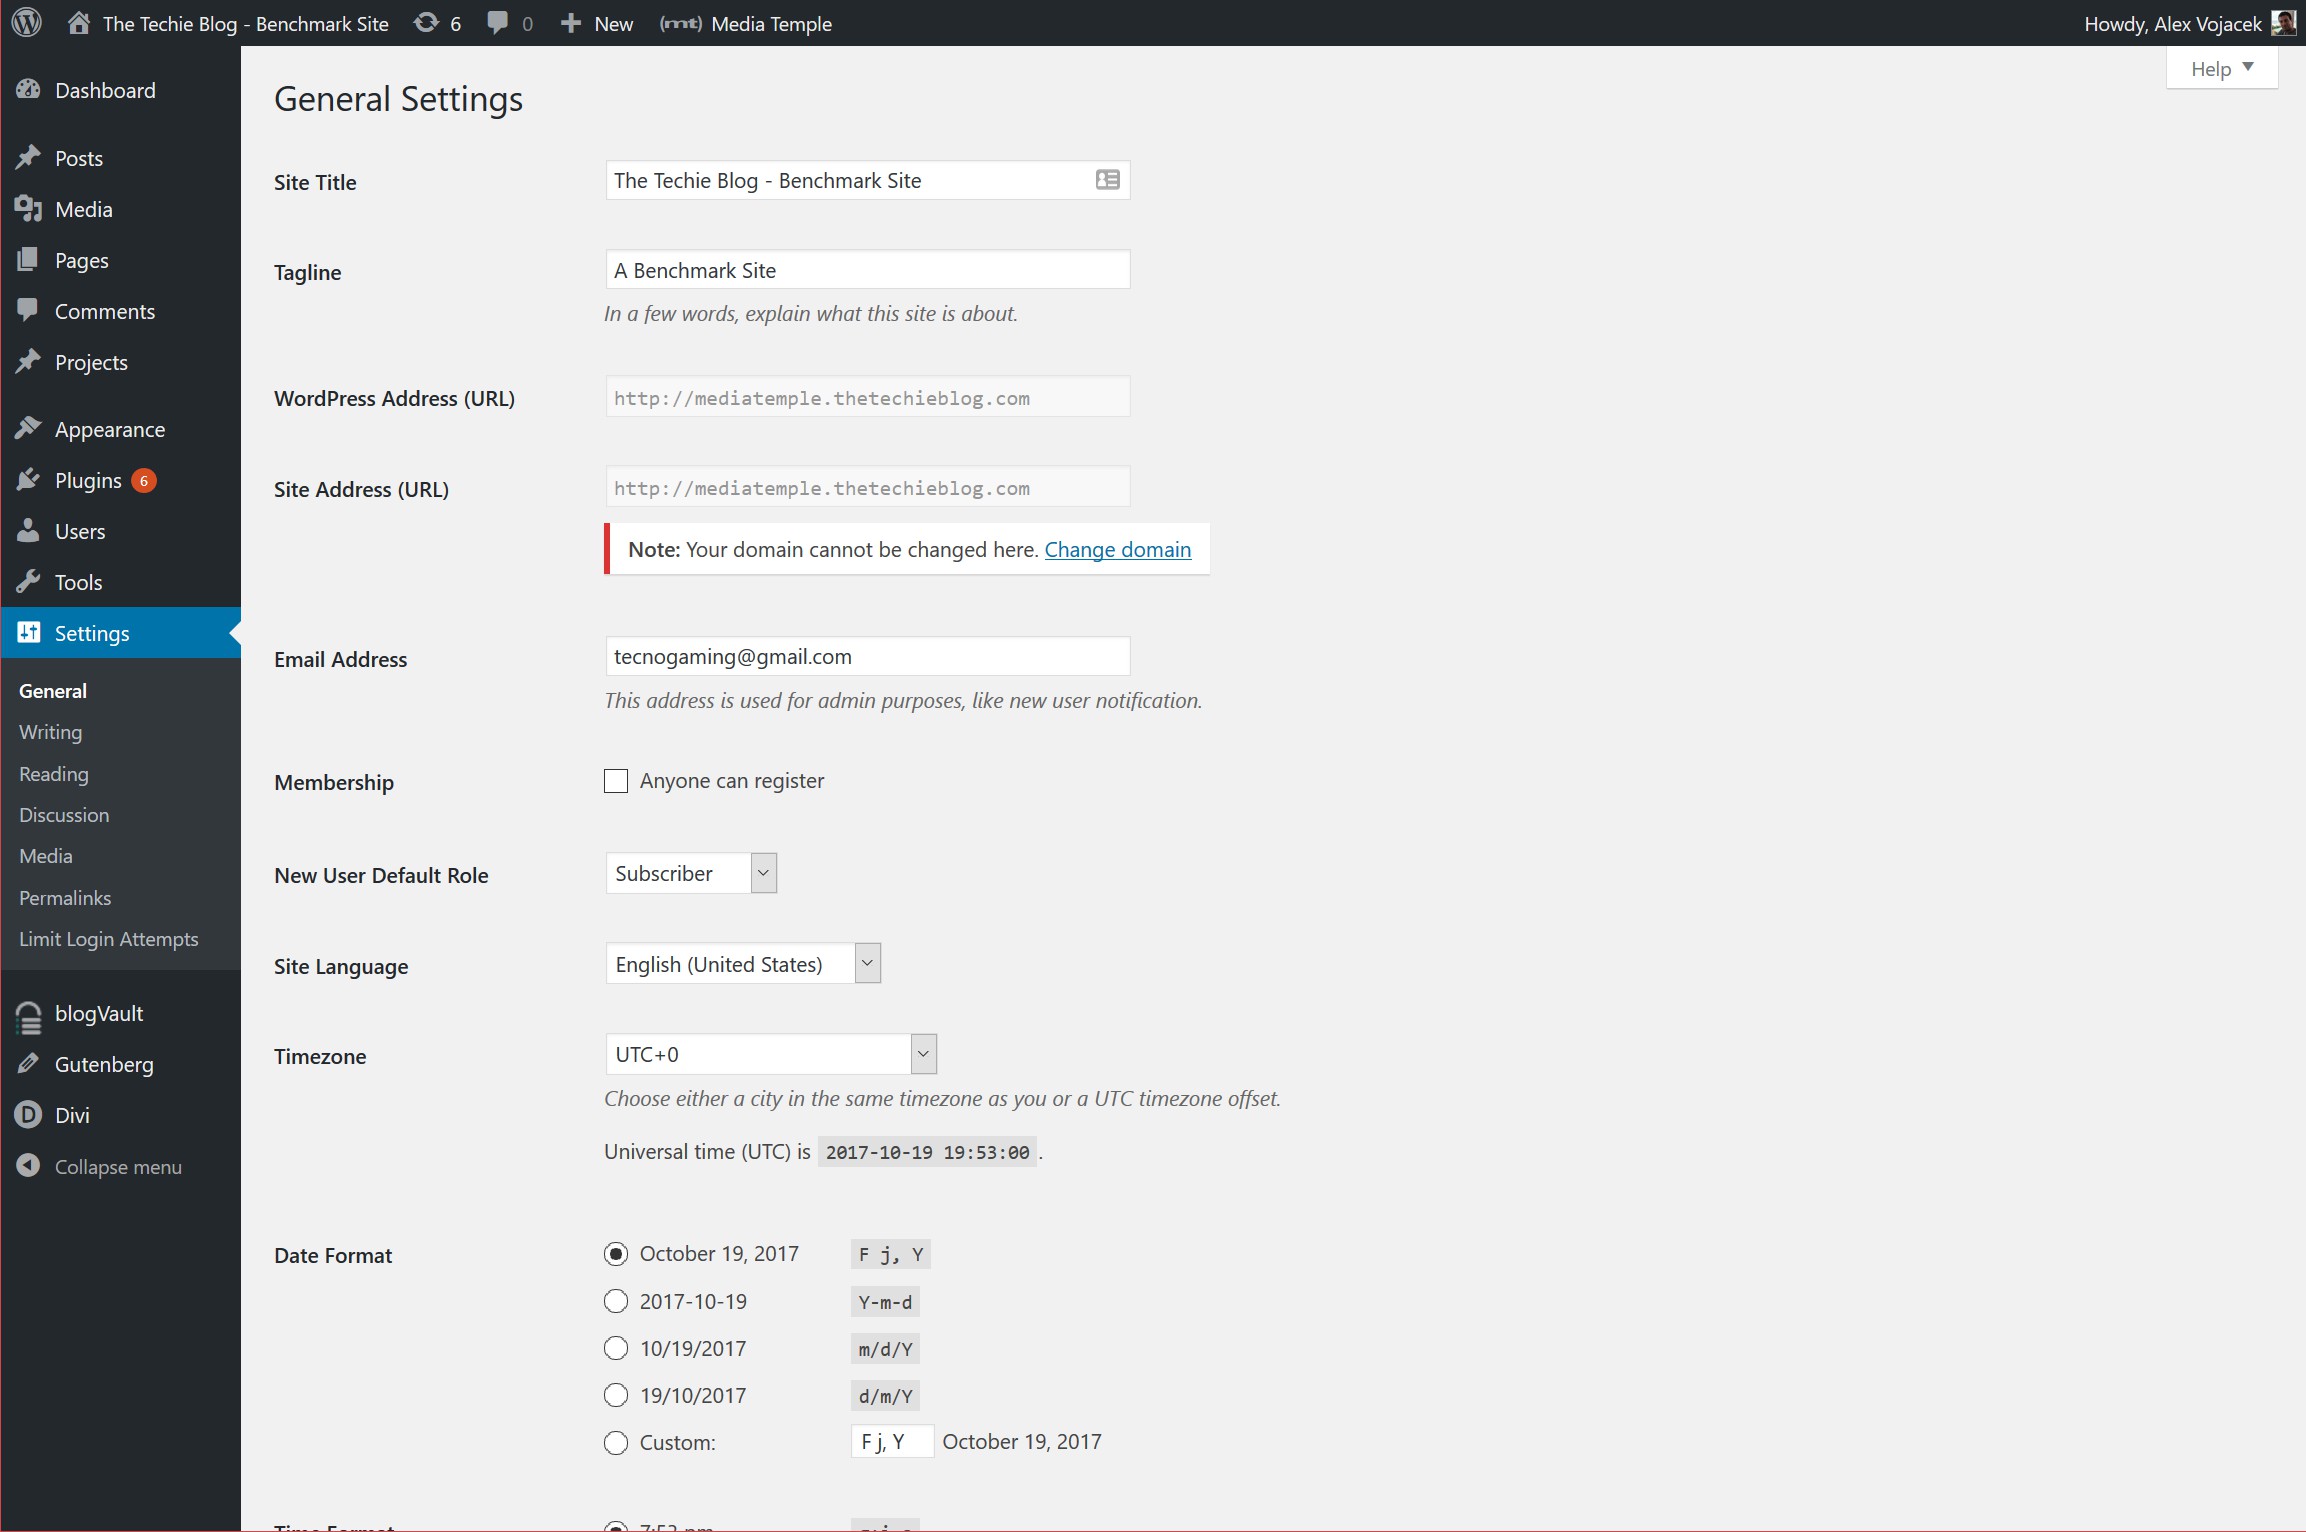Open Limit Login Attempts settings

[109, 939]
